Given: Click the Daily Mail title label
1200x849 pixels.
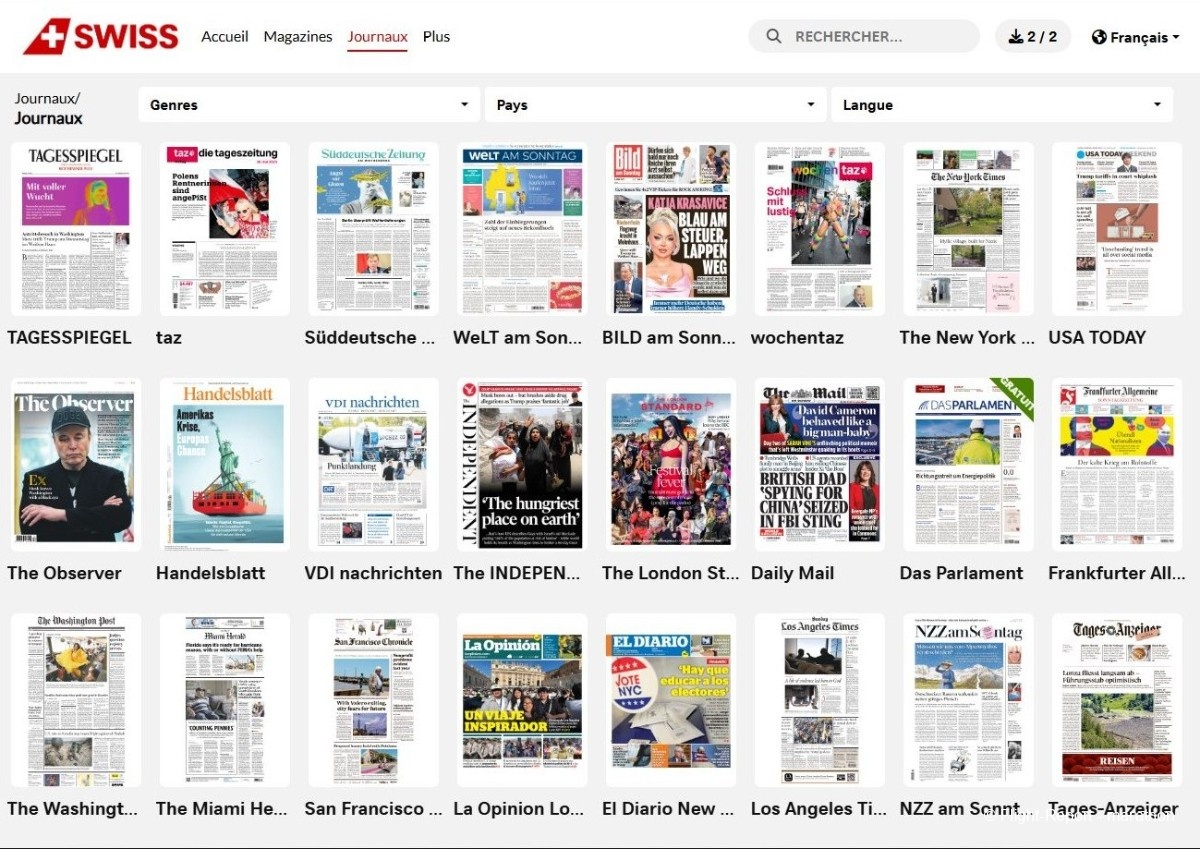Looking at the screenshot, I should [x=793, y=574].
